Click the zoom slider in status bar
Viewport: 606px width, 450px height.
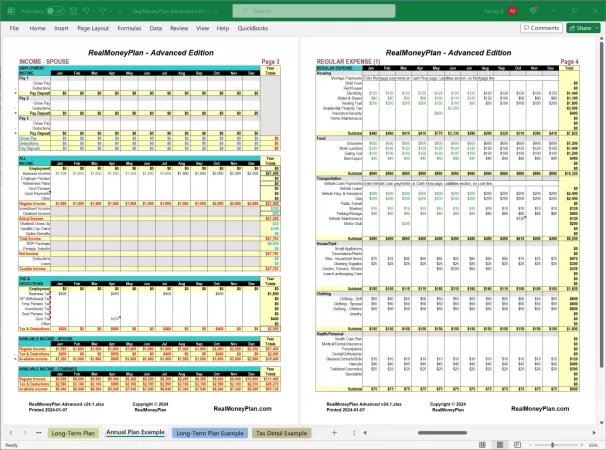pyautogui.click(x=553, y=444)
